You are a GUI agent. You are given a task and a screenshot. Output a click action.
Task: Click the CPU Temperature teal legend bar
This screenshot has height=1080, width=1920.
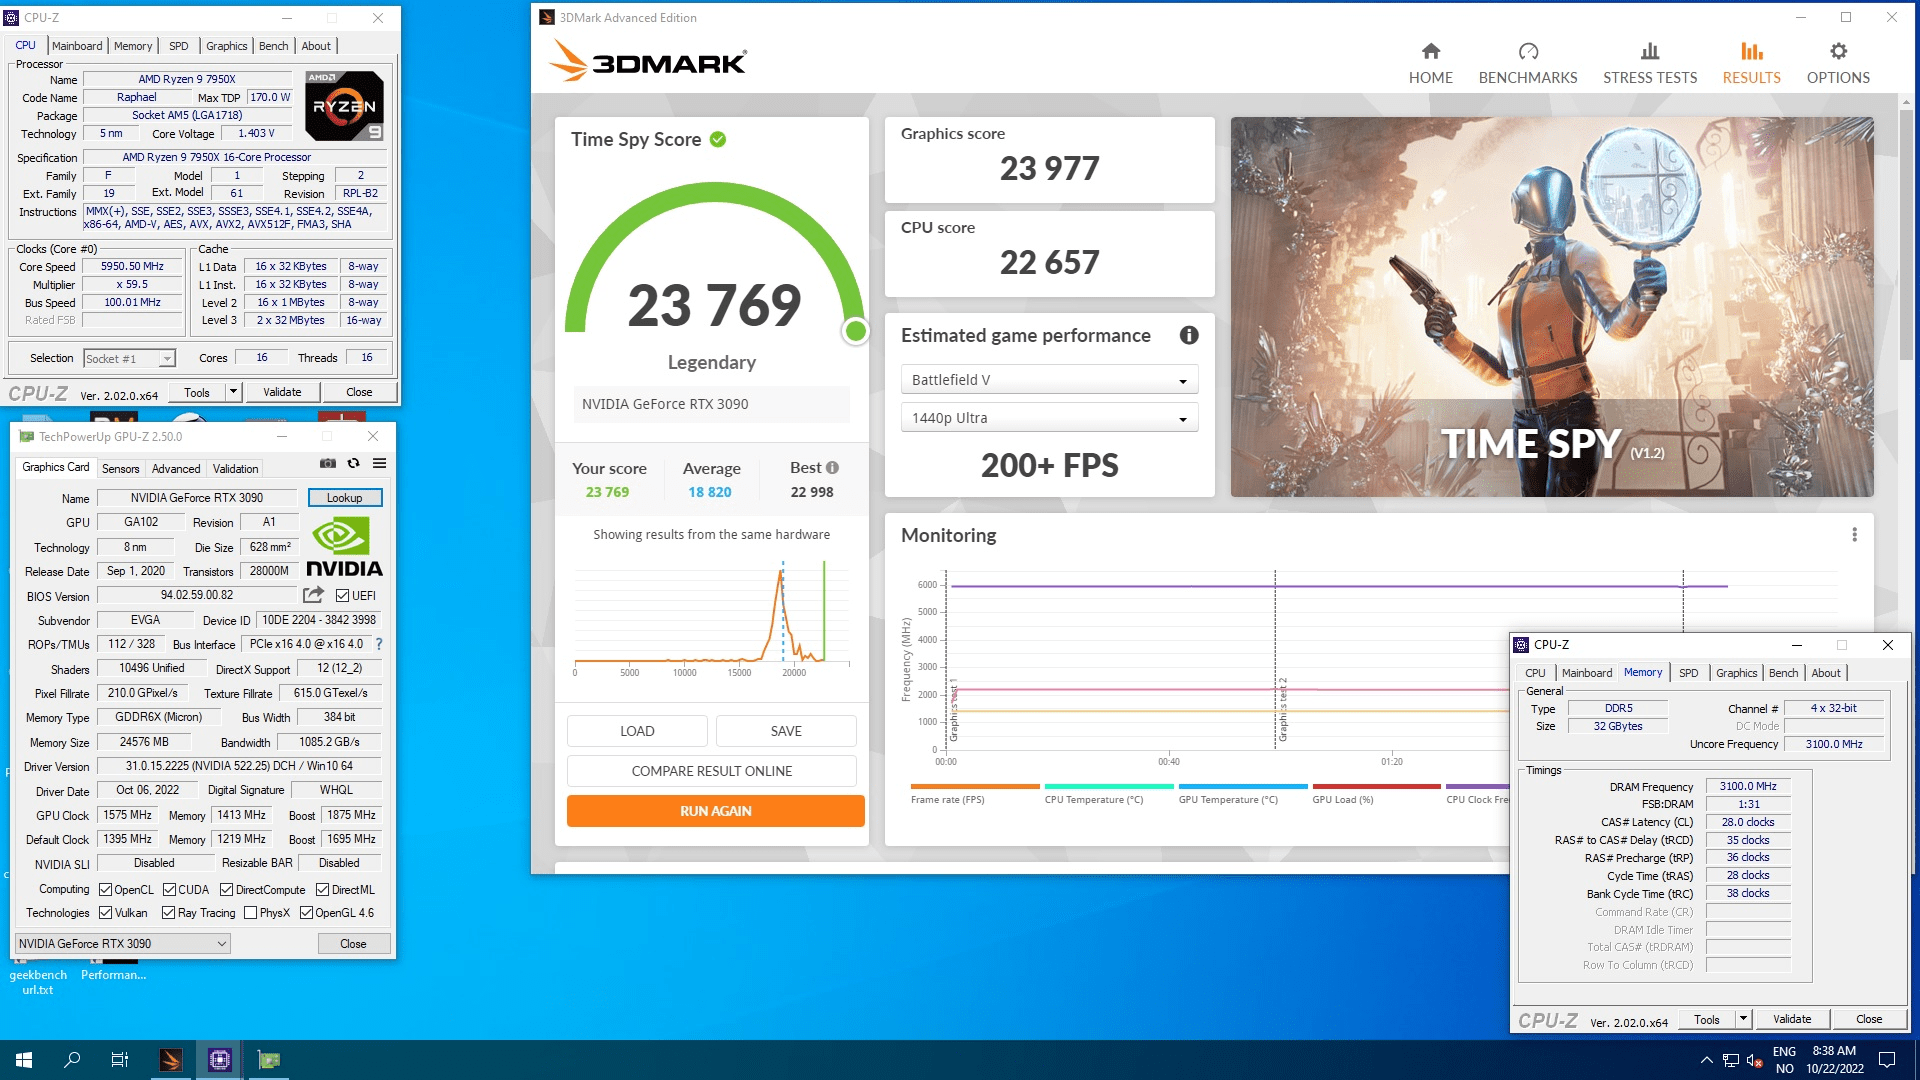[x=1109, y=787]
